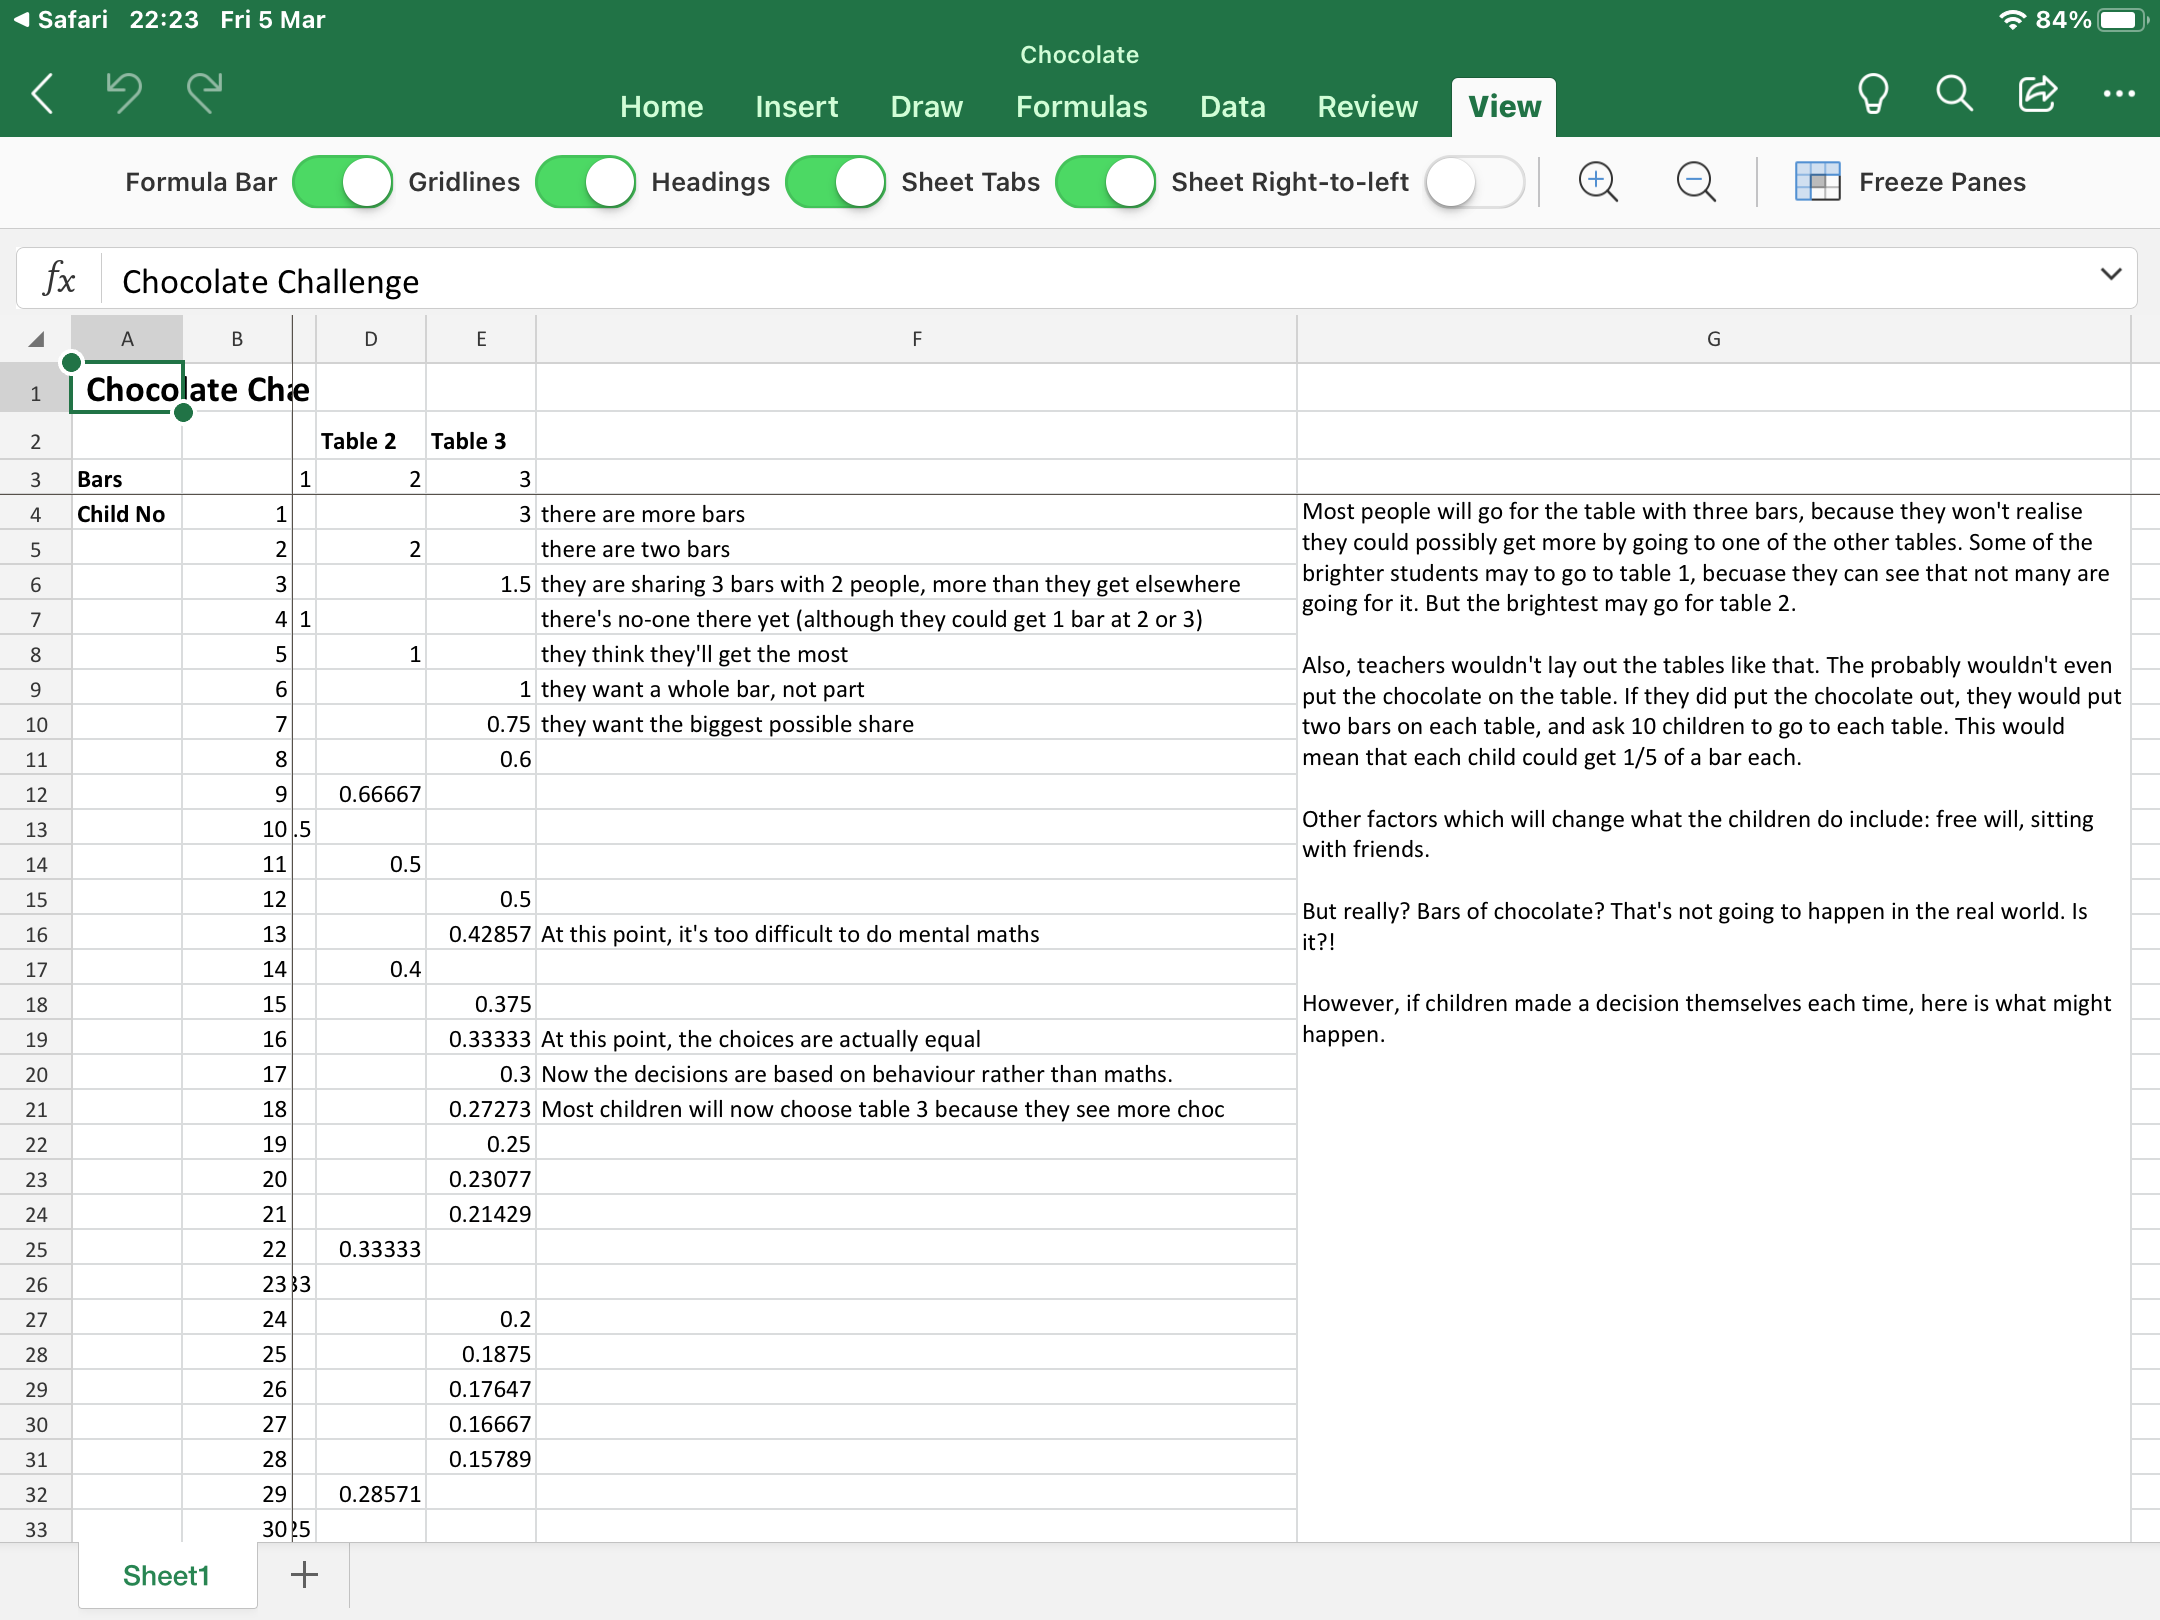Click the undo arrow icon

[124, 94]
